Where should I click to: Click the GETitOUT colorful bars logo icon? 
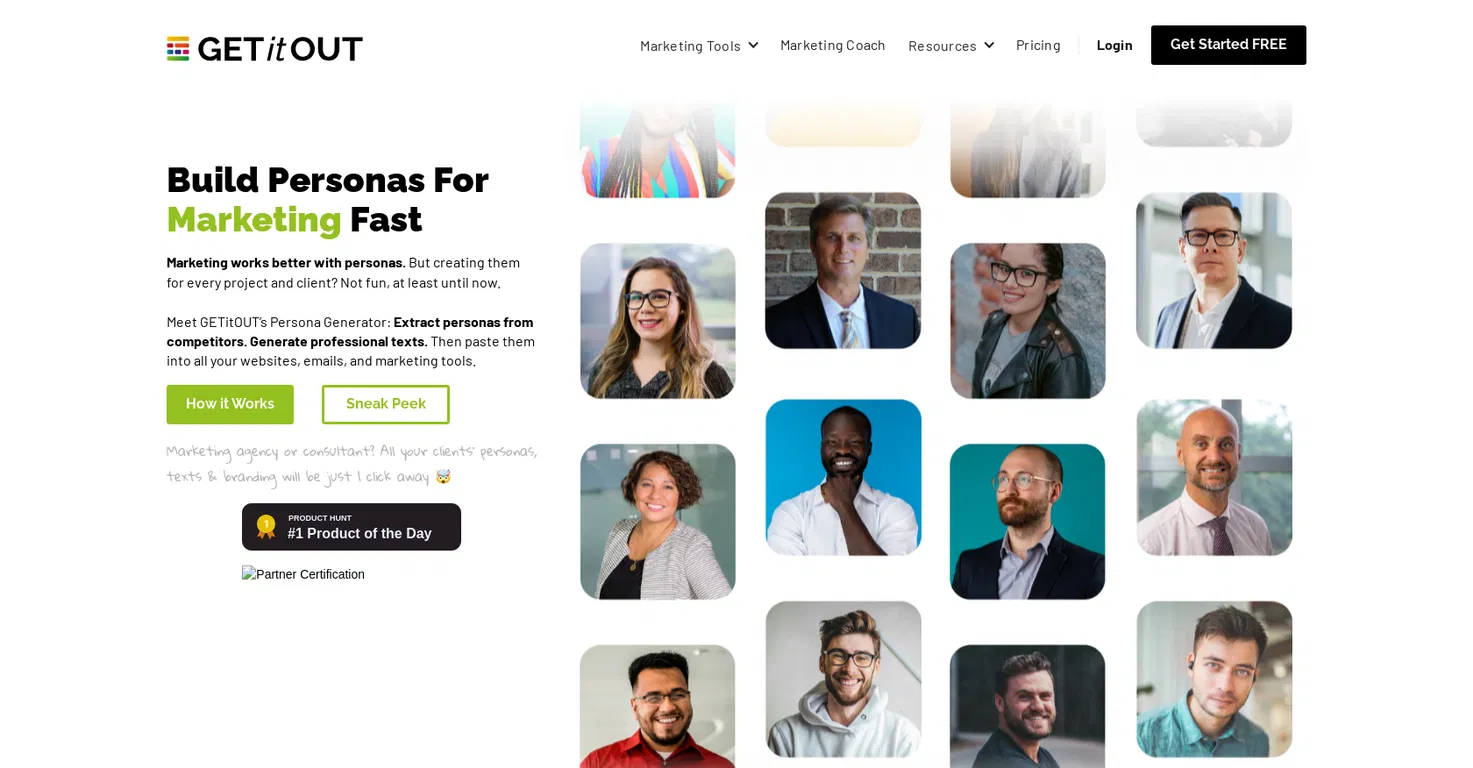(x=178, y=48)
